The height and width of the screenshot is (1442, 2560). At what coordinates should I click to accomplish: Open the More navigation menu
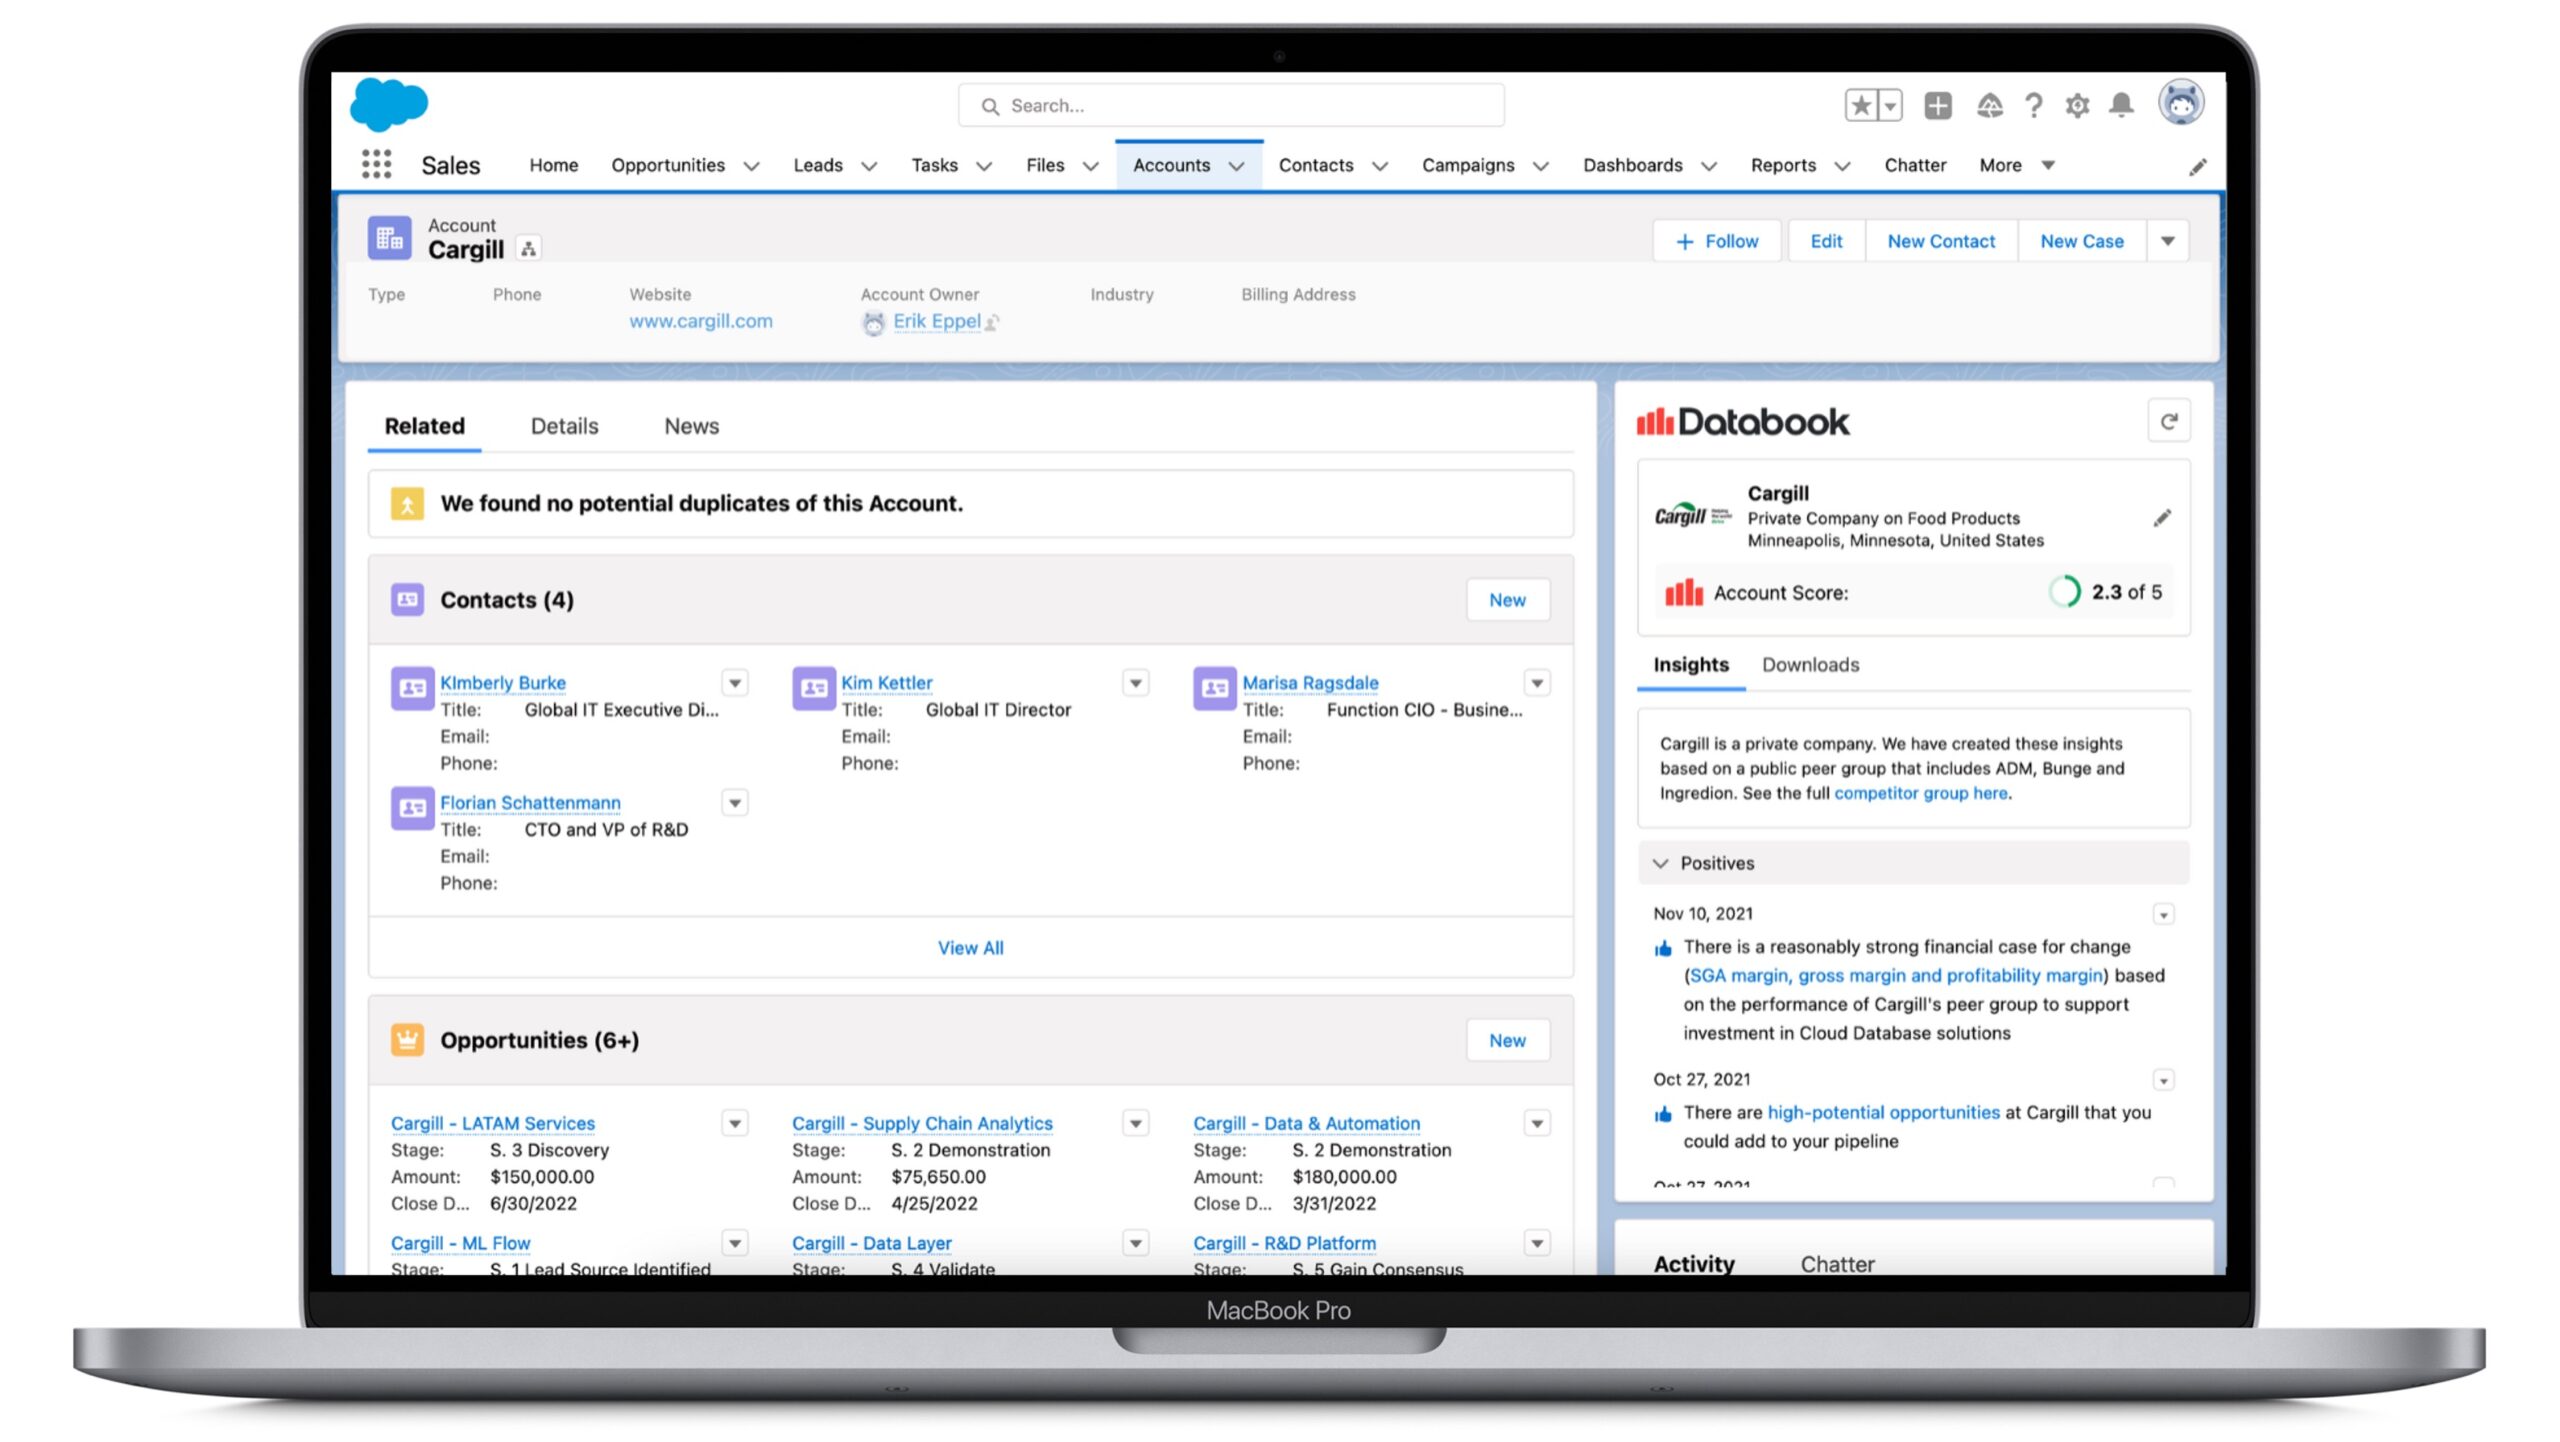2015,165
